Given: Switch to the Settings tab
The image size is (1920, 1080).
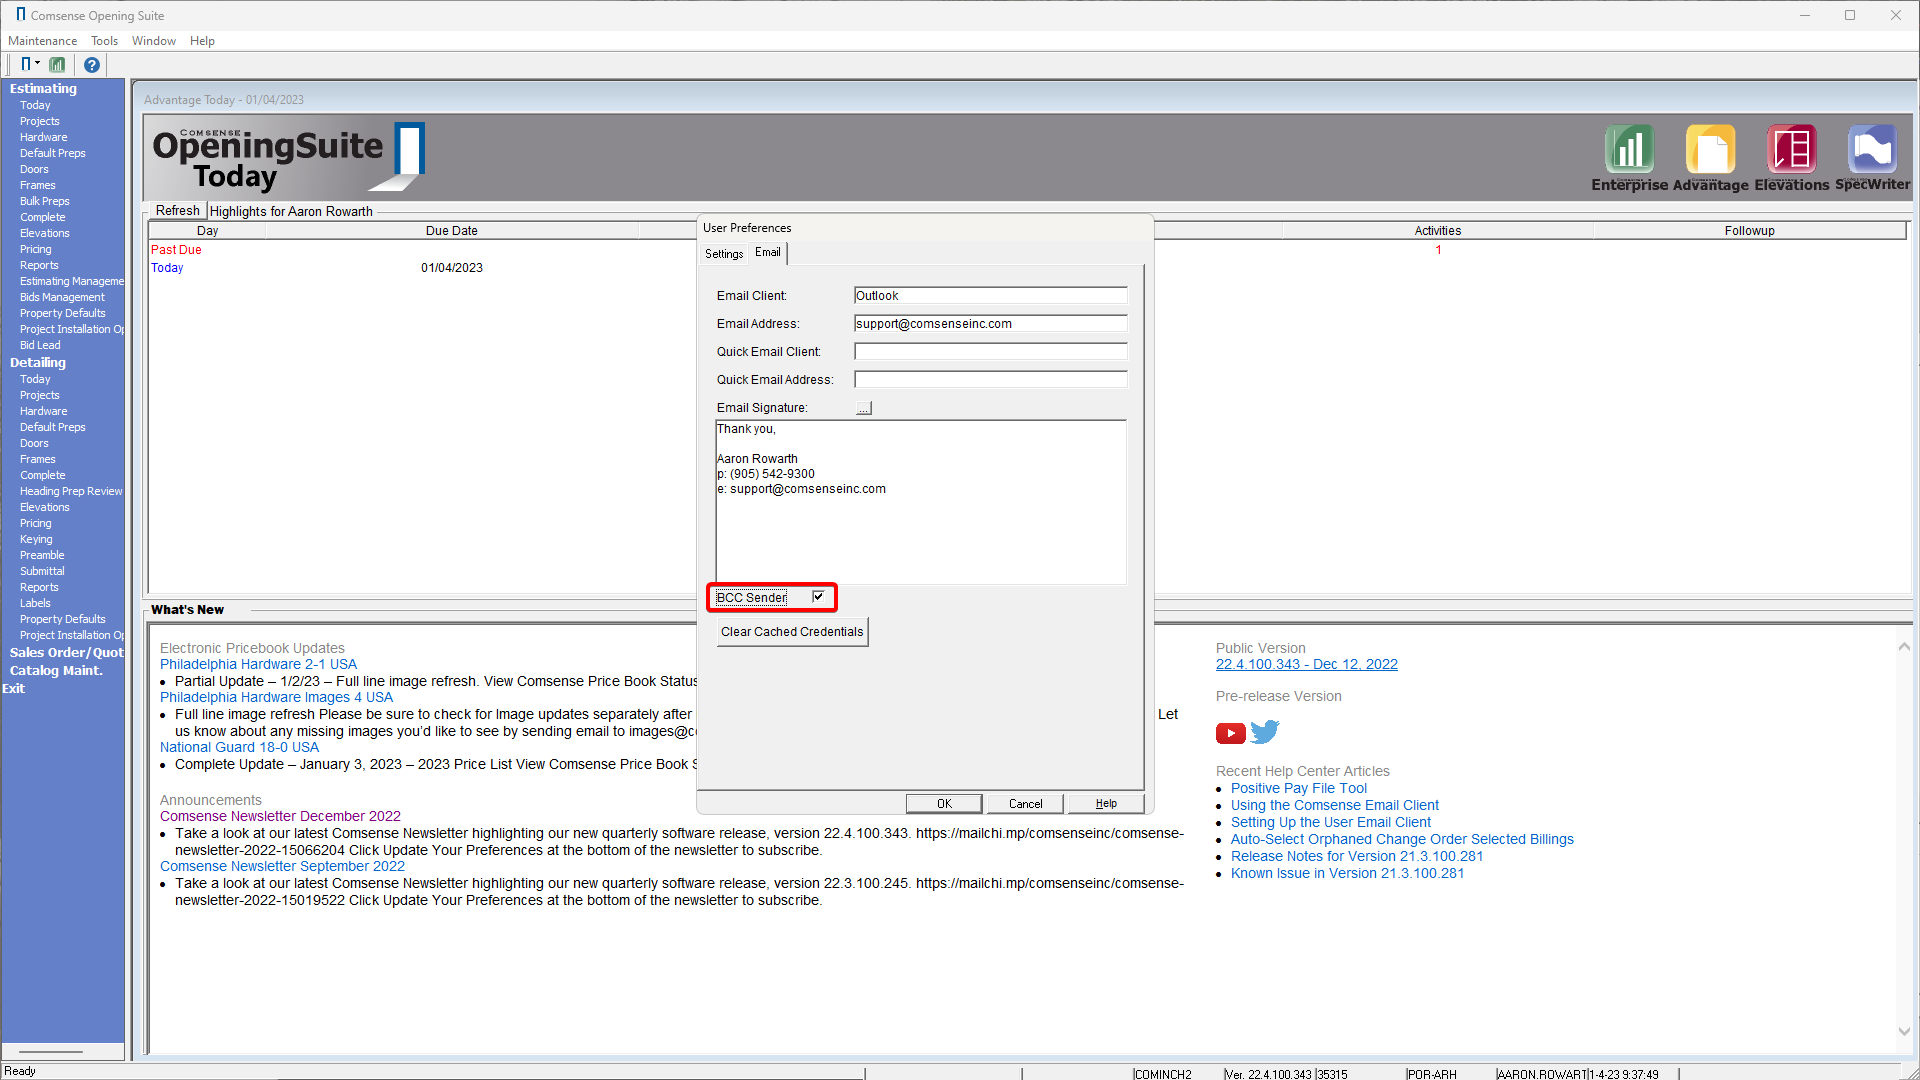Looking at the screenshot, I should 724,254.
